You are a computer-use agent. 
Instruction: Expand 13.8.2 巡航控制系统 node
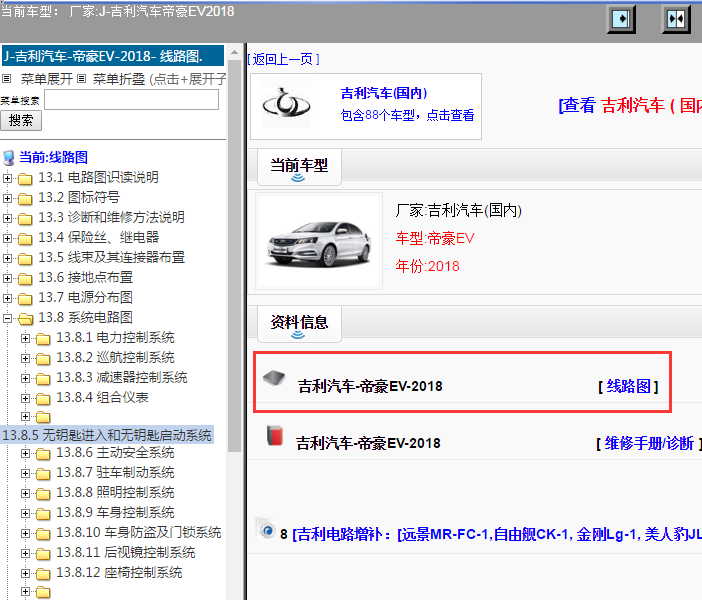coord(26,358)
